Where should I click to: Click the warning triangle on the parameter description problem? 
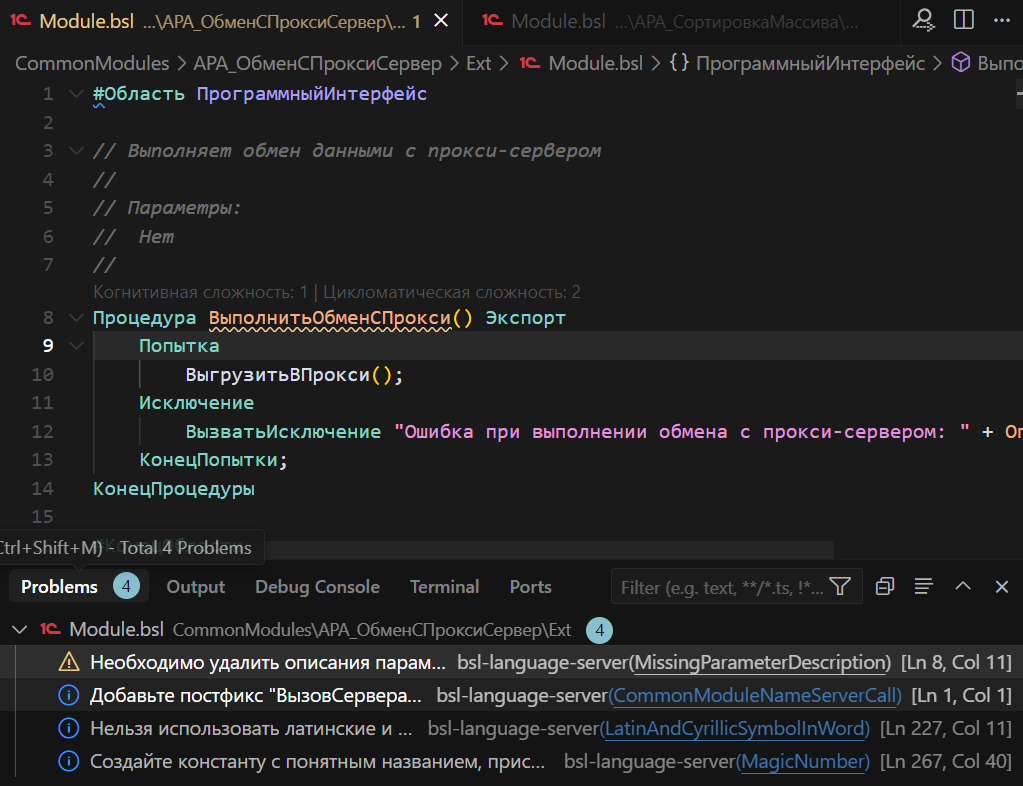click(x=68, y=662)
